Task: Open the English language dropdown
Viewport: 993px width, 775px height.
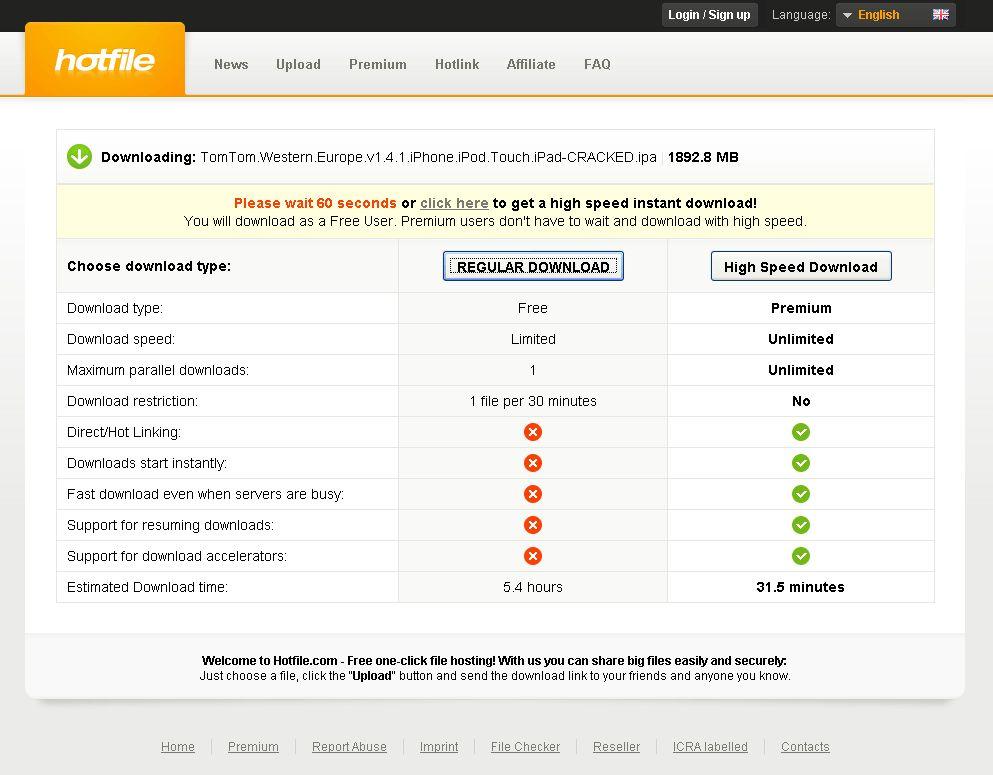Action: [x=895, y=15]
